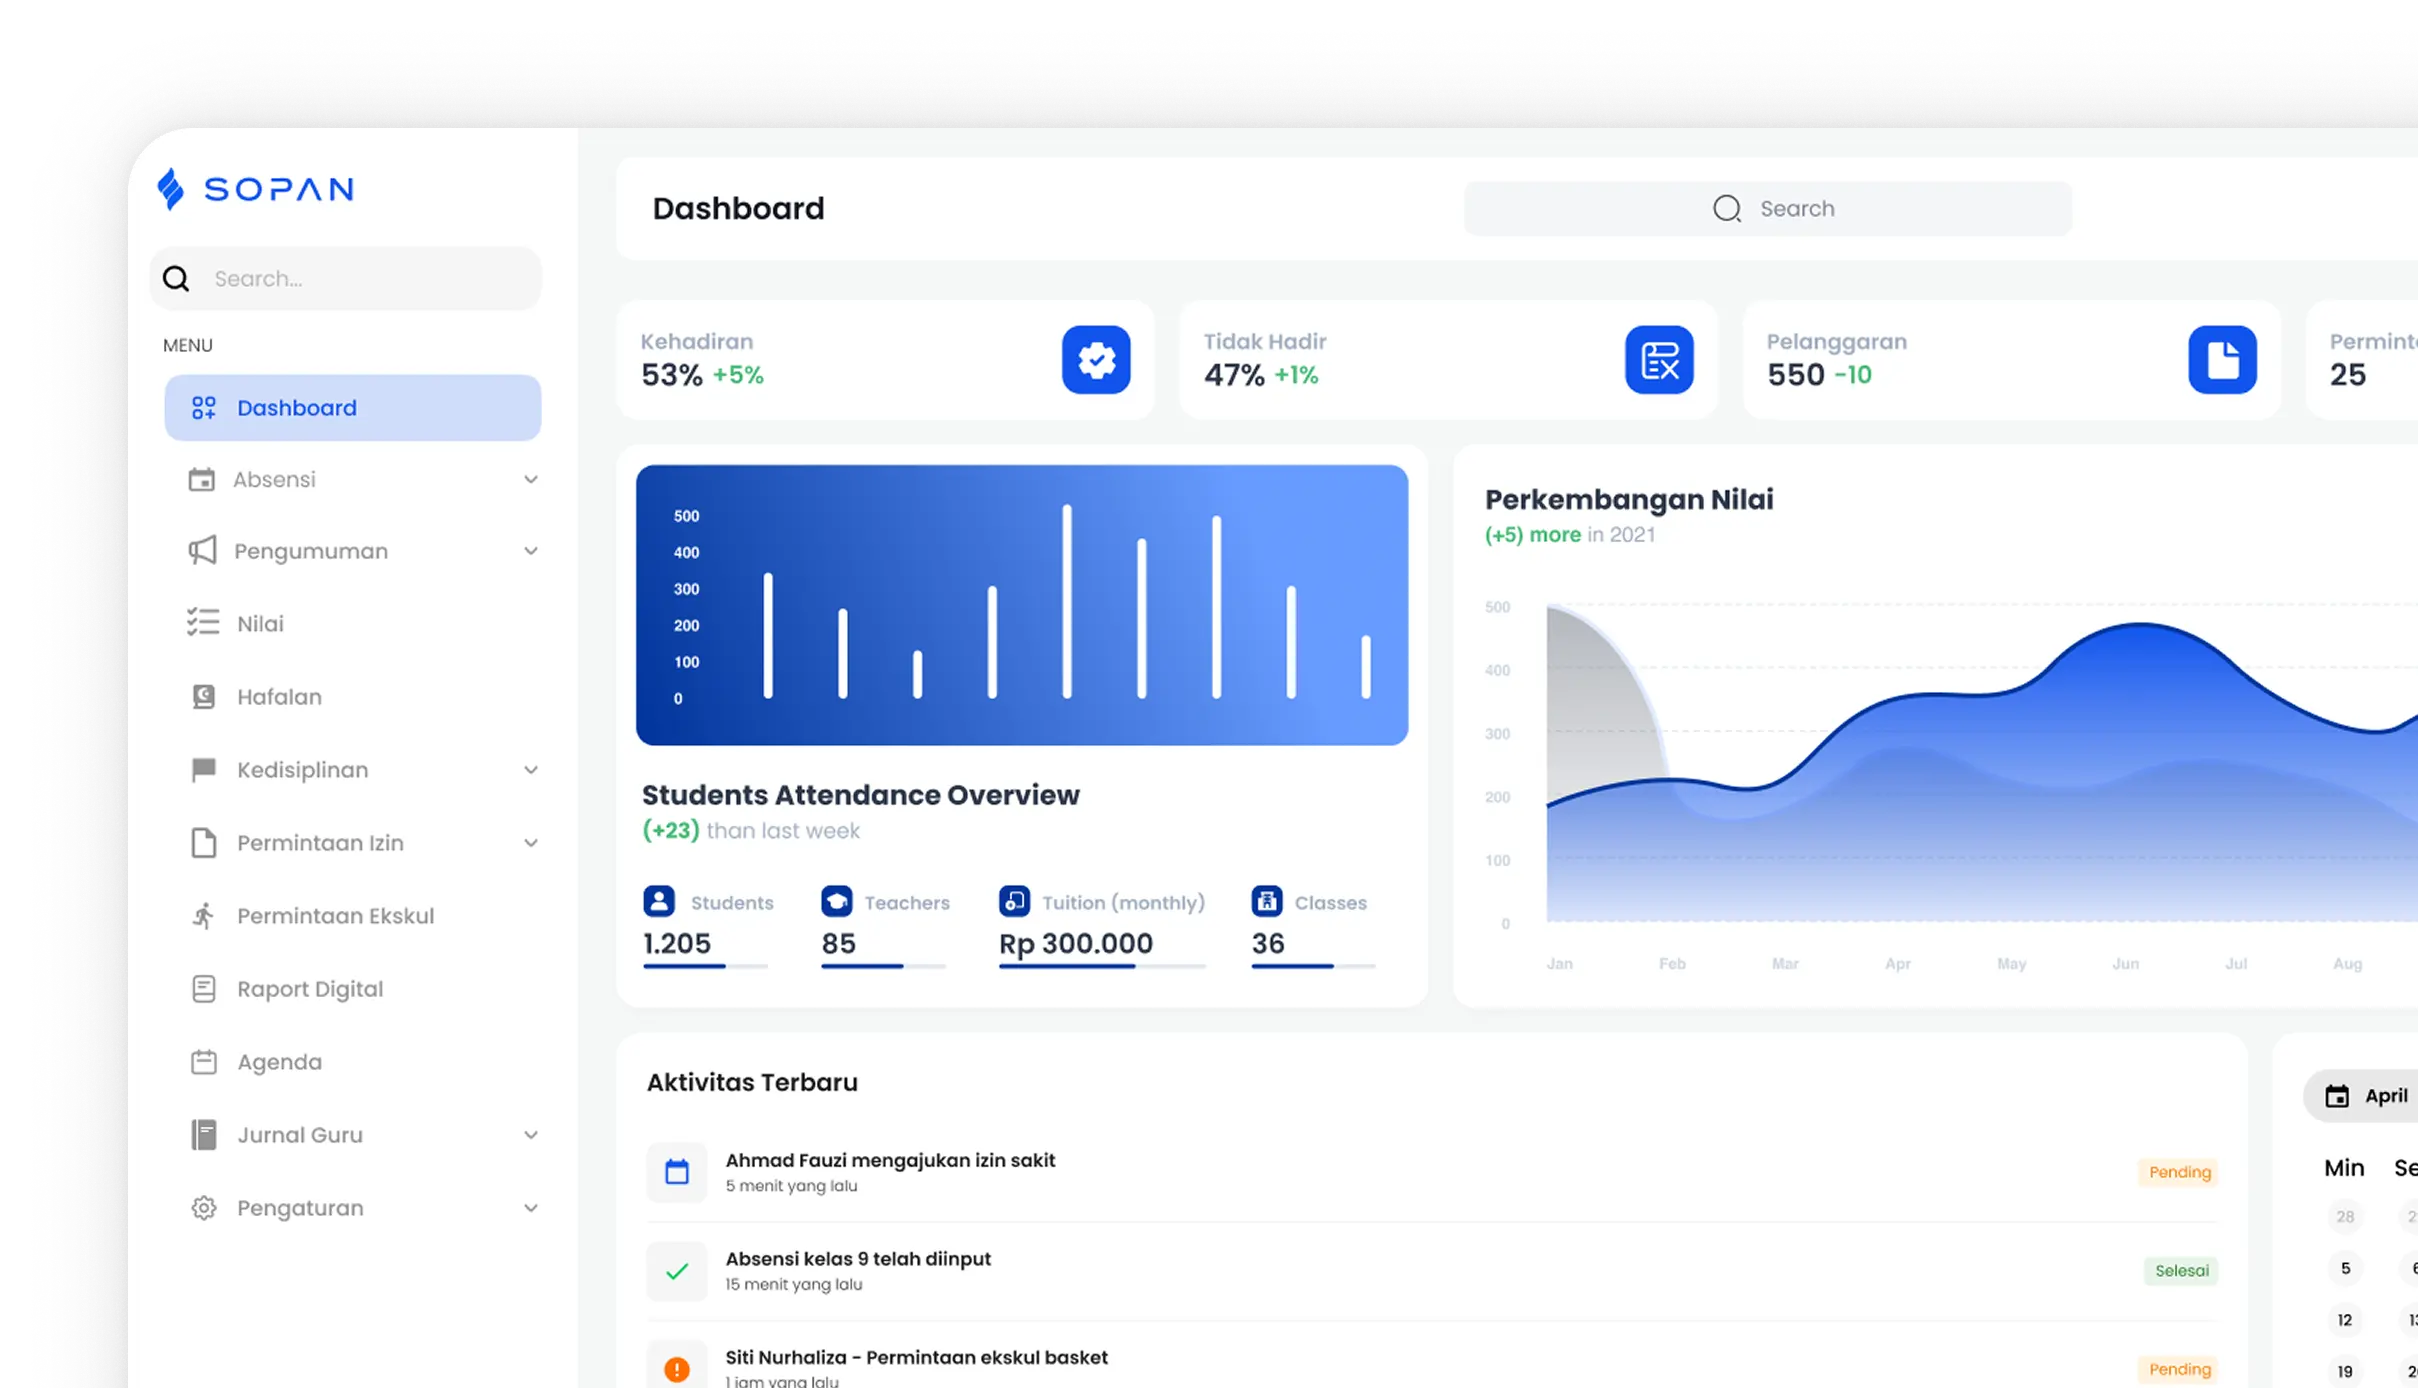Image resolution: width=2418 pixels, height=1388 pixels.
Task: Expand the Jurnal Guru chevron
Action: pyautogui.click(x=531, y=1135)
